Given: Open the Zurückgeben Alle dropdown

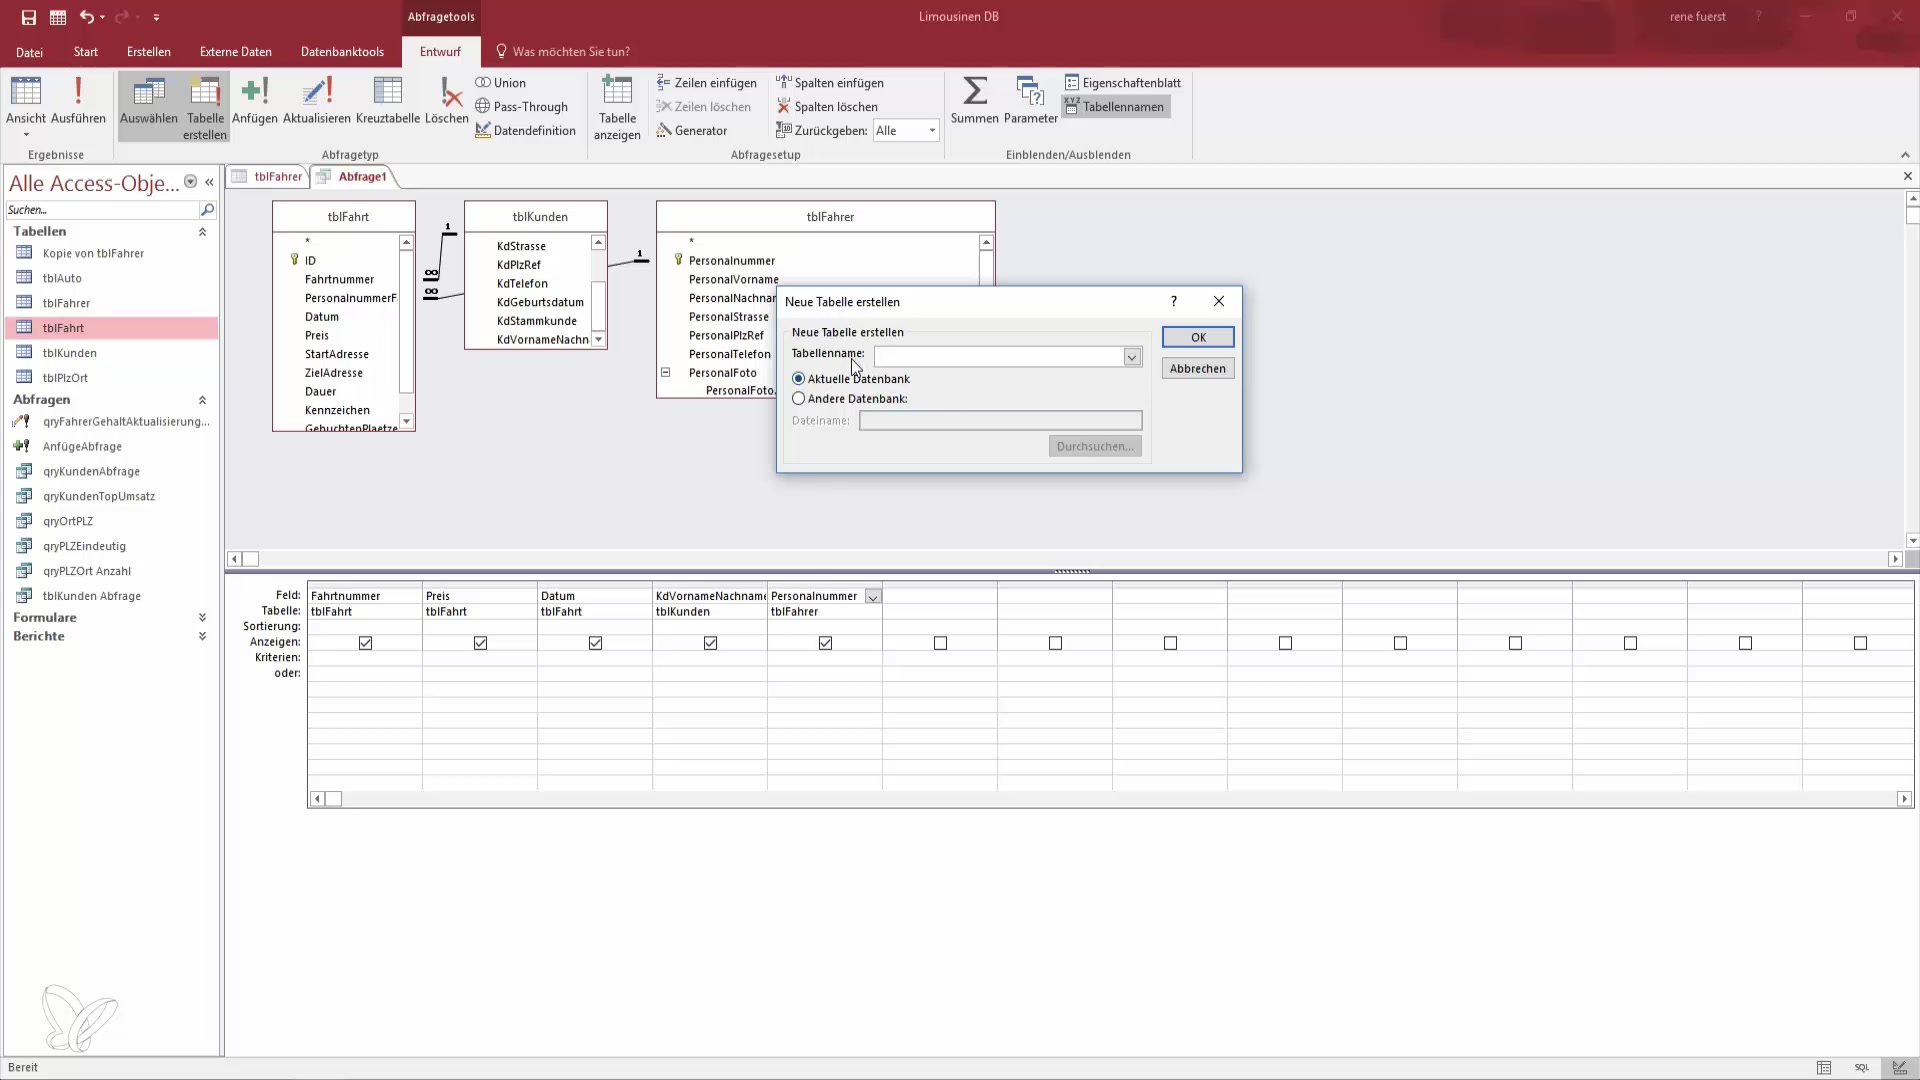Looking at the screenshot, I should [x=931, y=131].
